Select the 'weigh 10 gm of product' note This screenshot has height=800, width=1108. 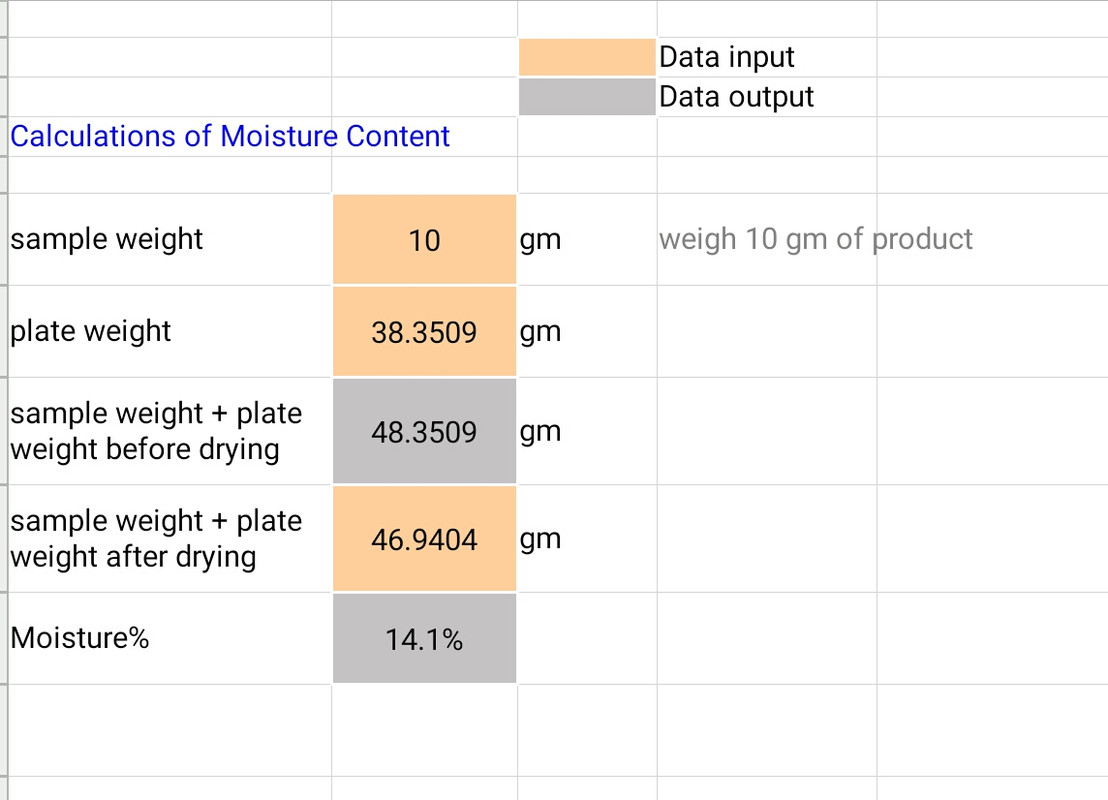pos(815,239)
